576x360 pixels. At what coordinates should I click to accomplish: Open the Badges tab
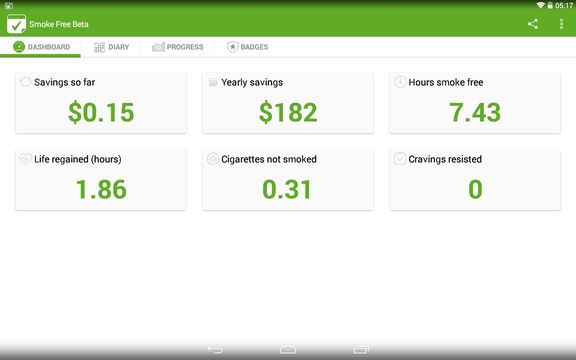click(247, 47)
